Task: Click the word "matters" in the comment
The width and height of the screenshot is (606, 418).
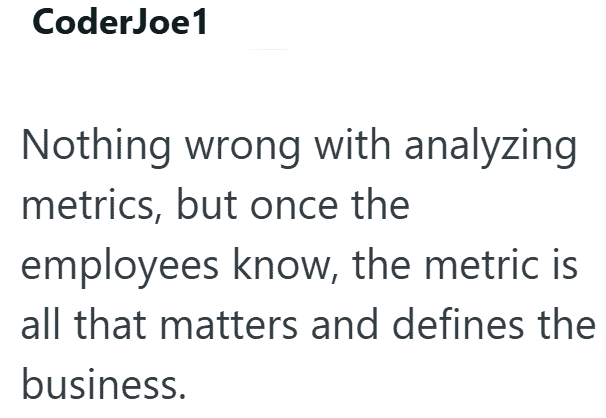Action: (x=228, y=326)
